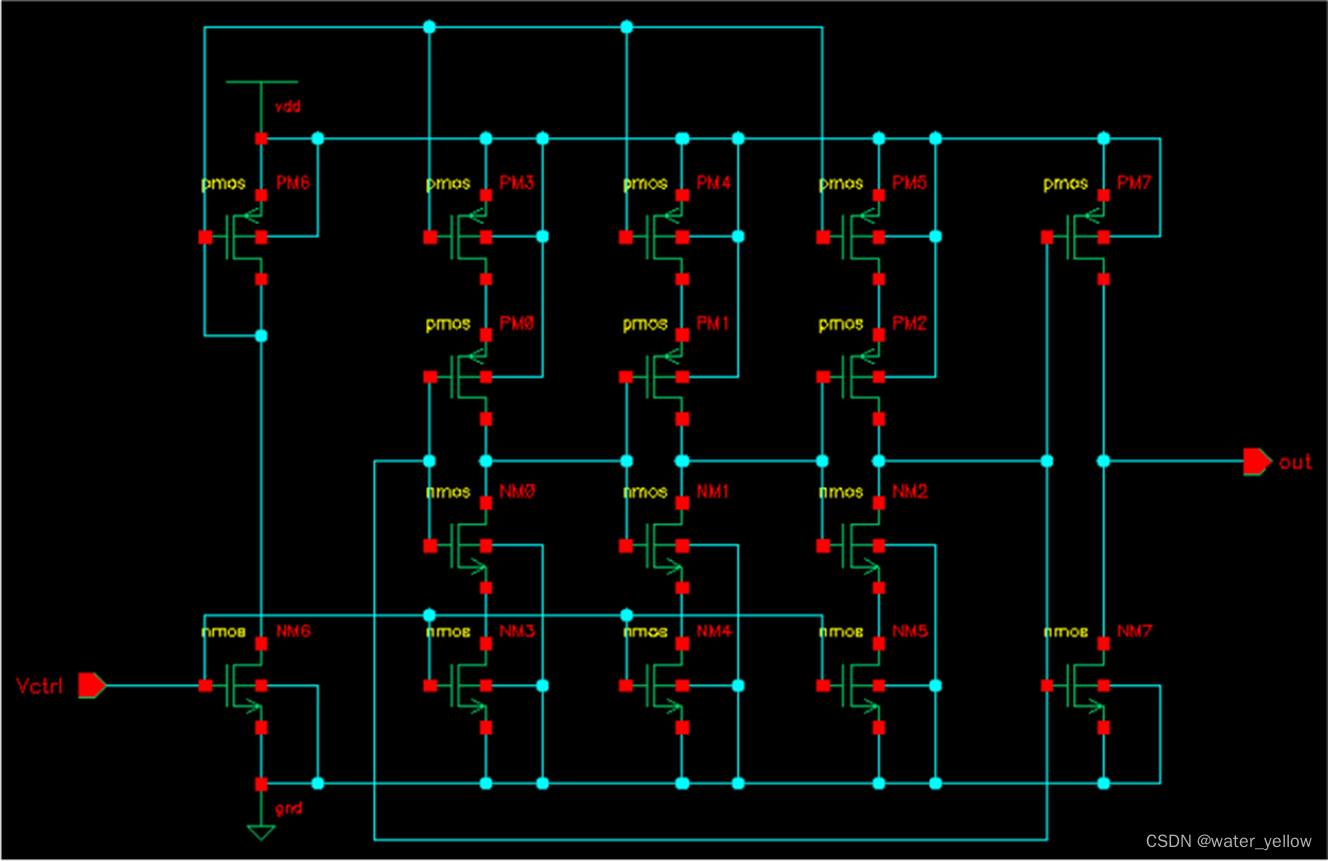Click the pmos cell label beside PM7
Image resolution: width=1328 pixels, height=861 pixels.
click(x=1065, y=184)
